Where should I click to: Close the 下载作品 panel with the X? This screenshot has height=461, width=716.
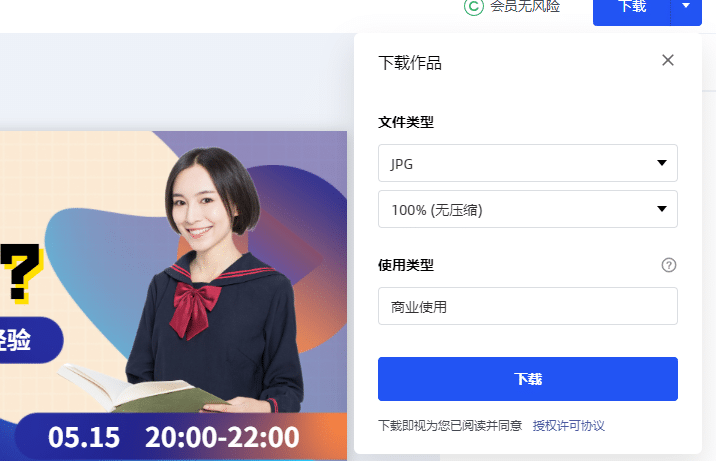pos(668,60)
